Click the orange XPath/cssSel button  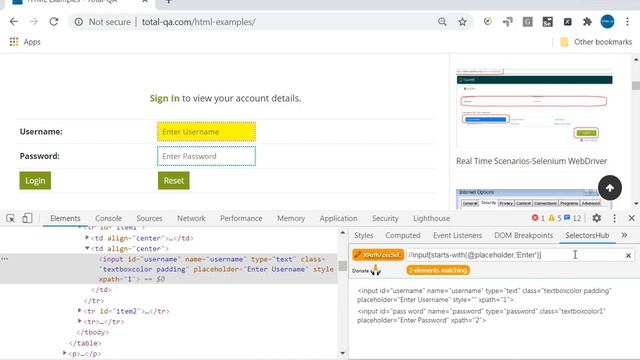[378, 255]
